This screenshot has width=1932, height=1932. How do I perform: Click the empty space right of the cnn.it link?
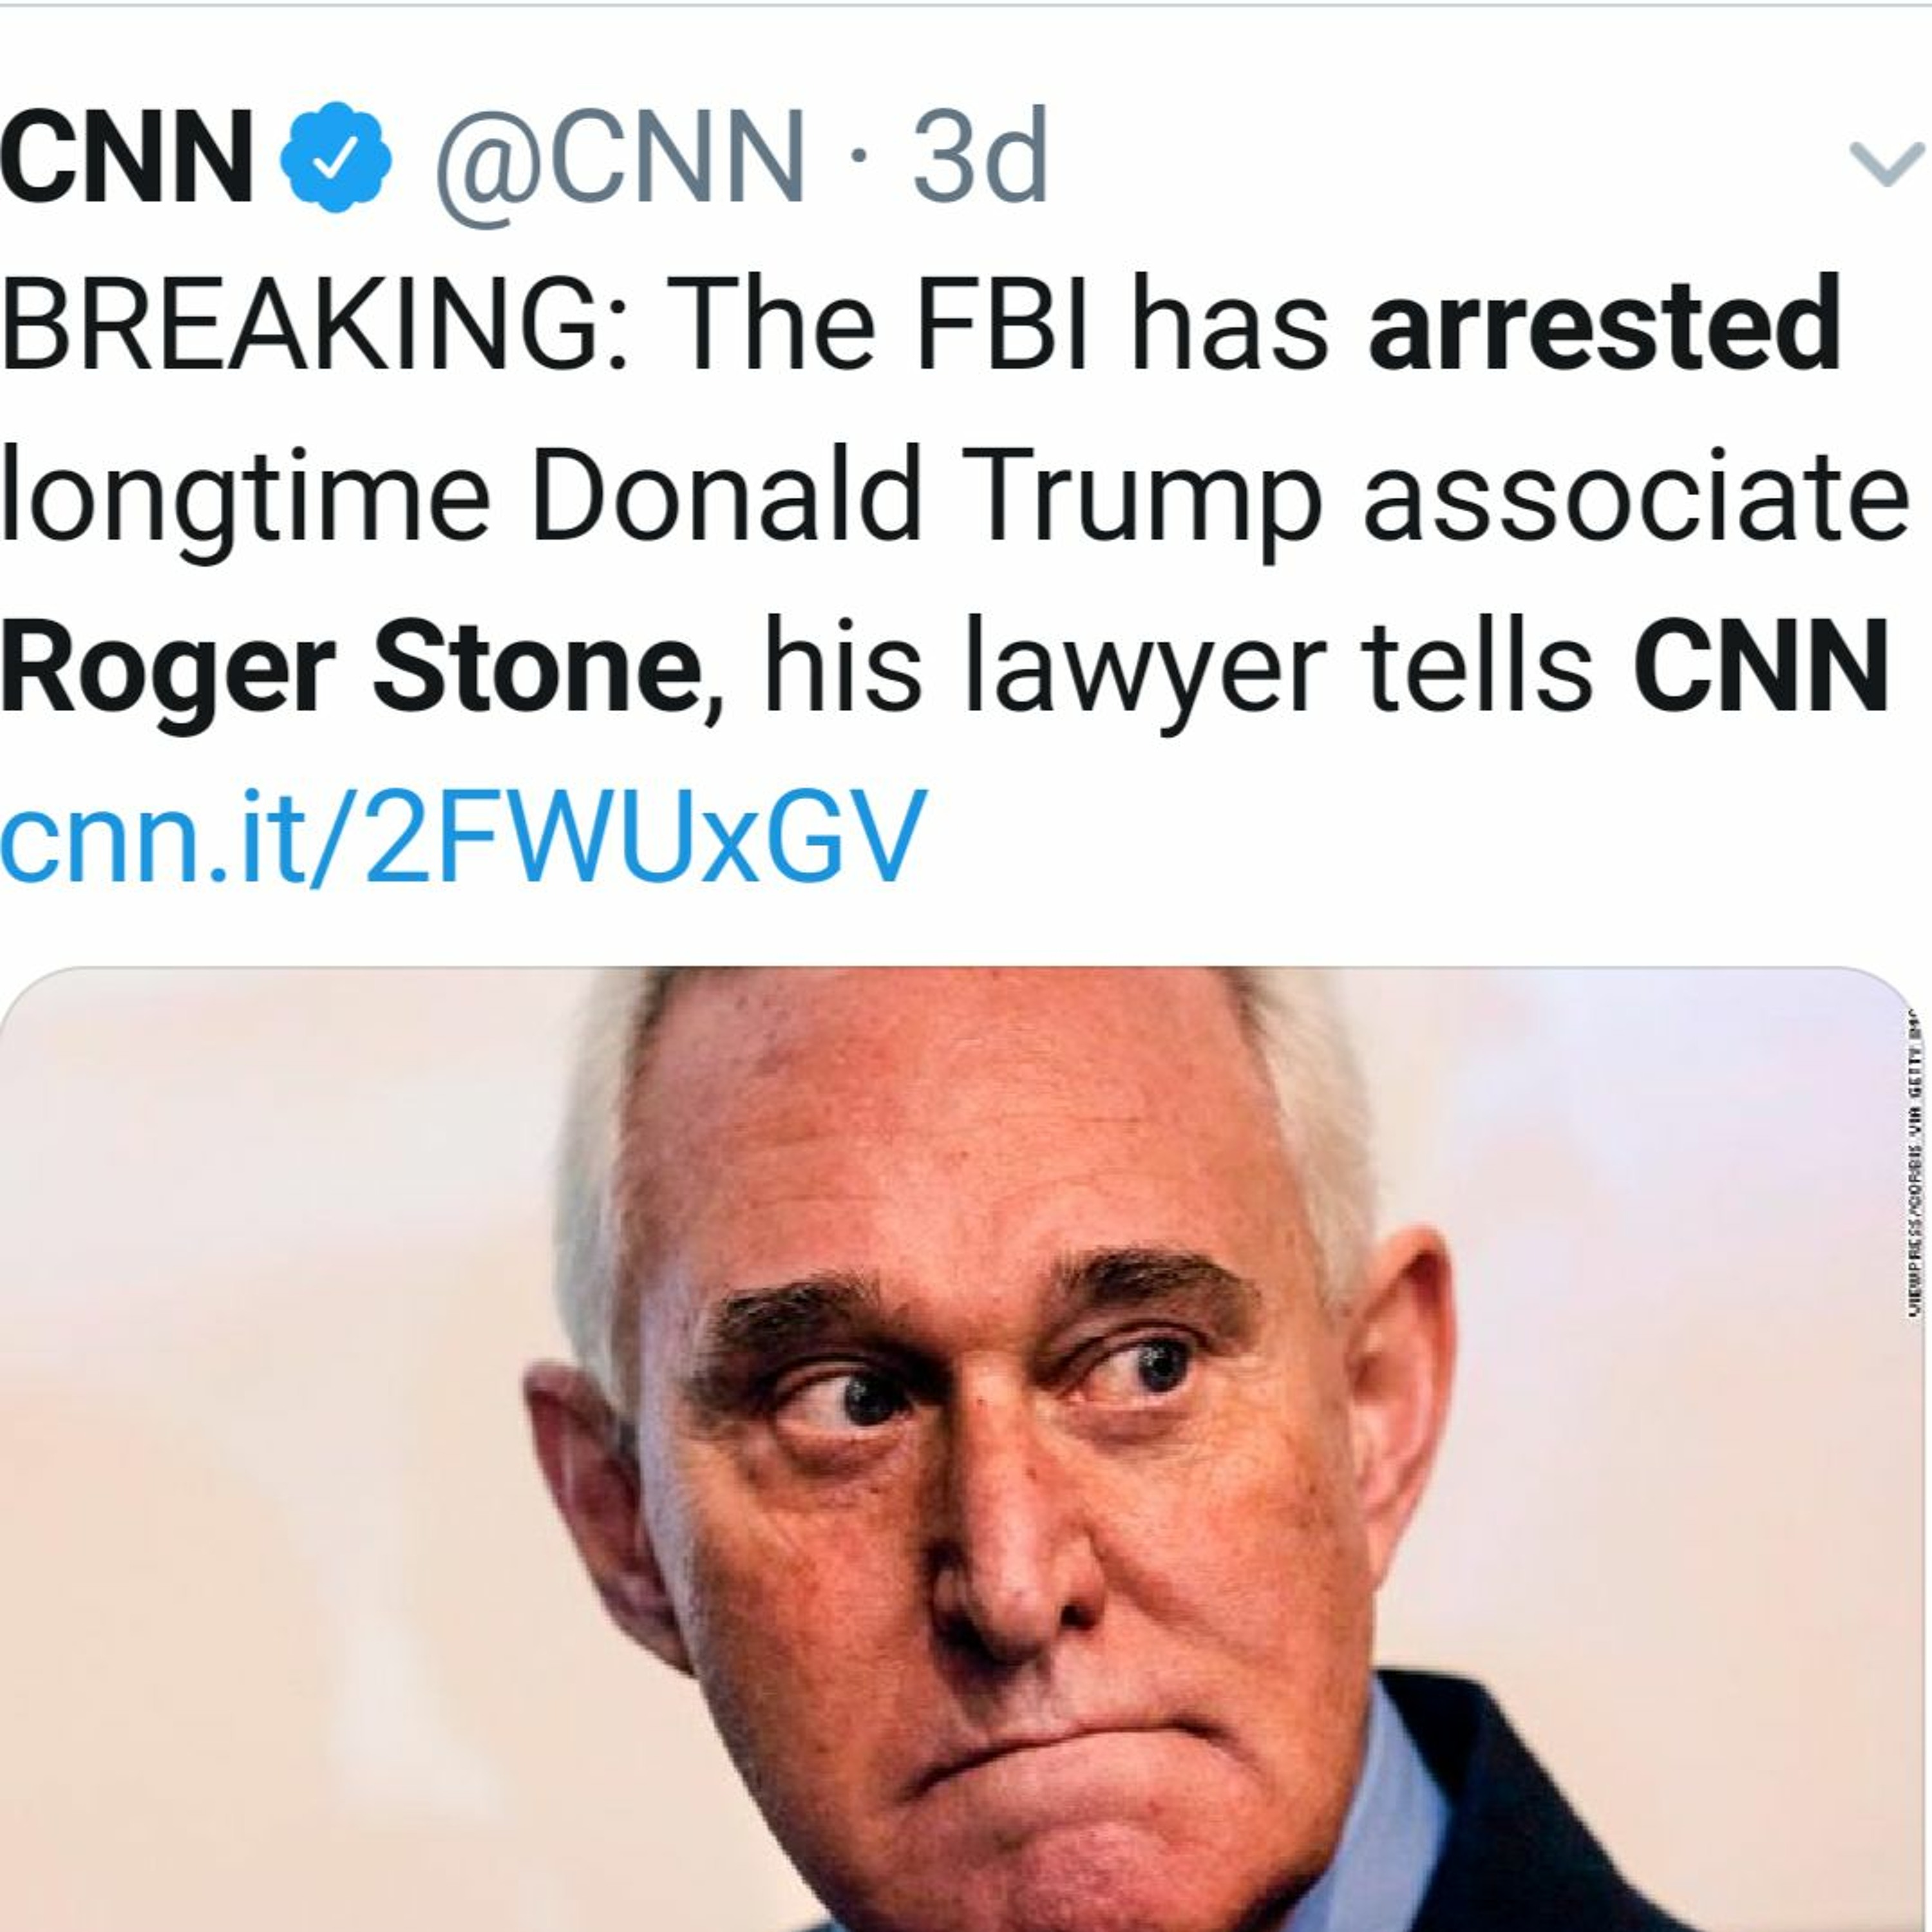[x=1400, y=835]
